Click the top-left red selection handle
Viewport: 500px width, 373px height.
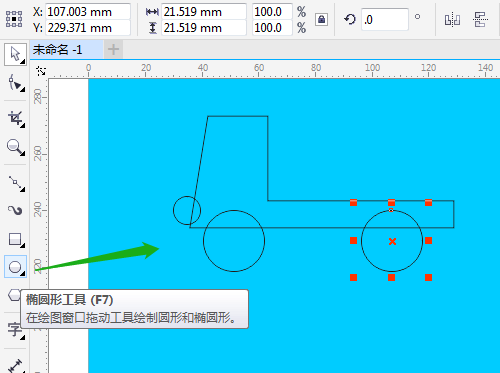[354, 203]
